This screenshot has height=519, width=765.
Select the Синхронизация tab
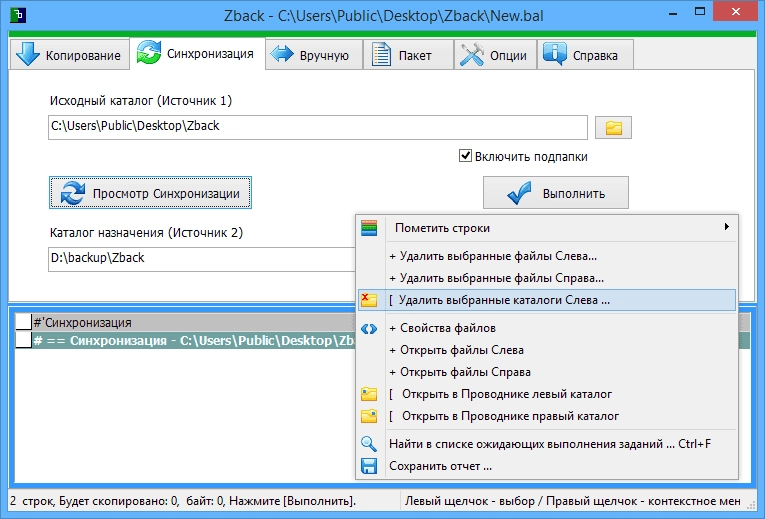click(198, 53)
